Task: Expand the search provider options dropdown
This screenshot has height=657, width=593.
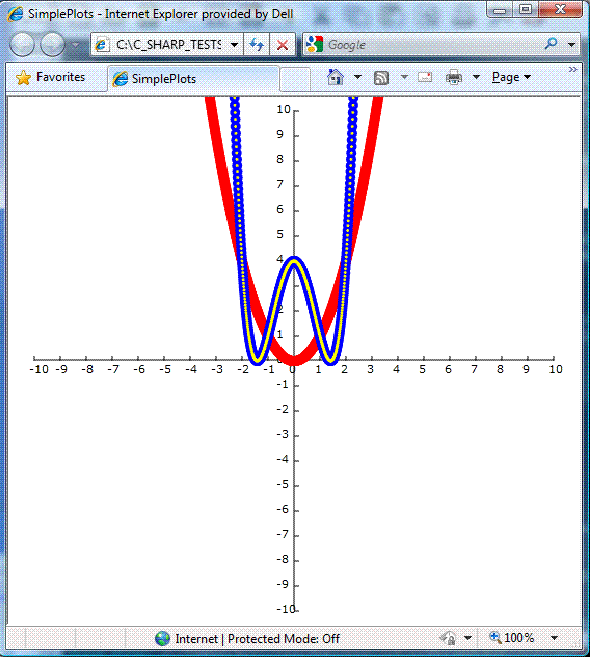Action: tap(571, 44)
